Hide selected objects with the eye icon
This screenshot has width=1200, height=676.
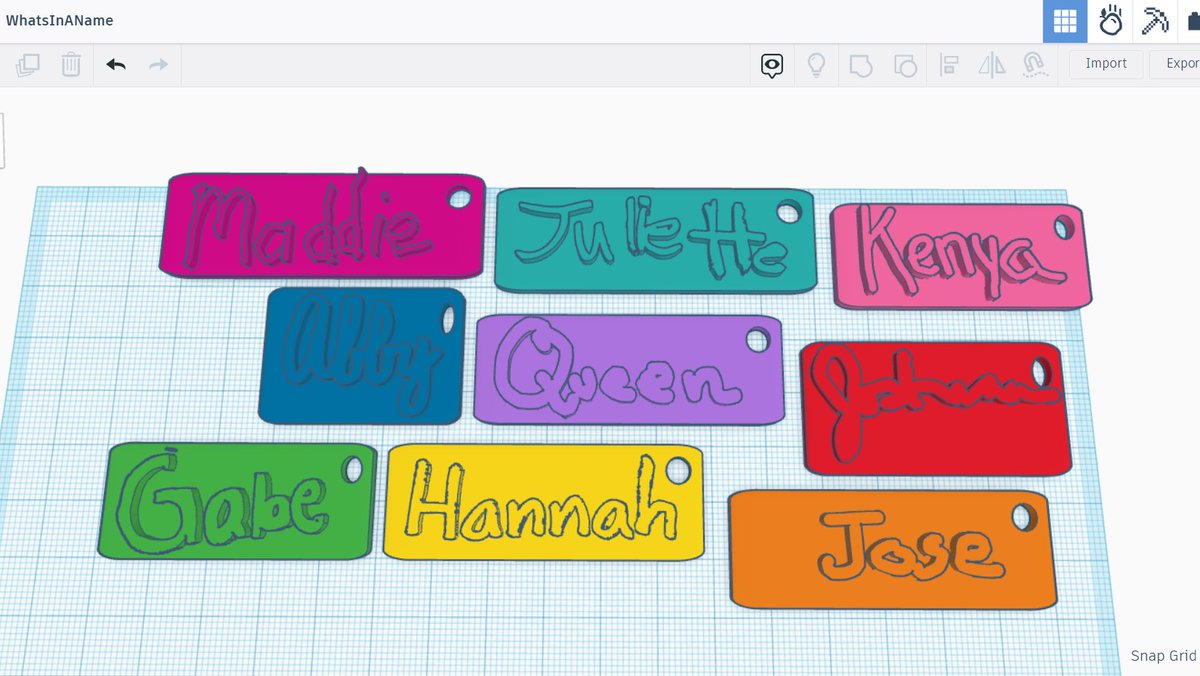[x=771, y=64]
